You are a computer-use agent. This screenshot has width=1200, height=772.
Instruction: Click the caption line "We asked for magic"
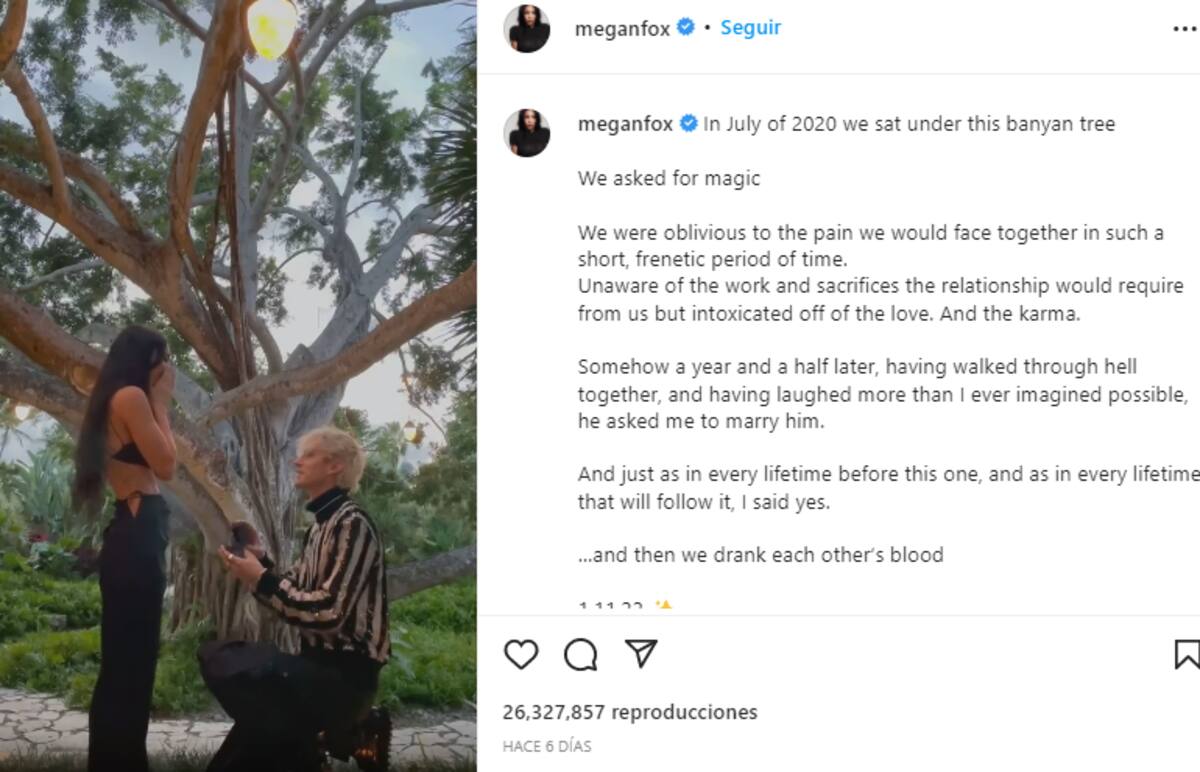(669, 178)
